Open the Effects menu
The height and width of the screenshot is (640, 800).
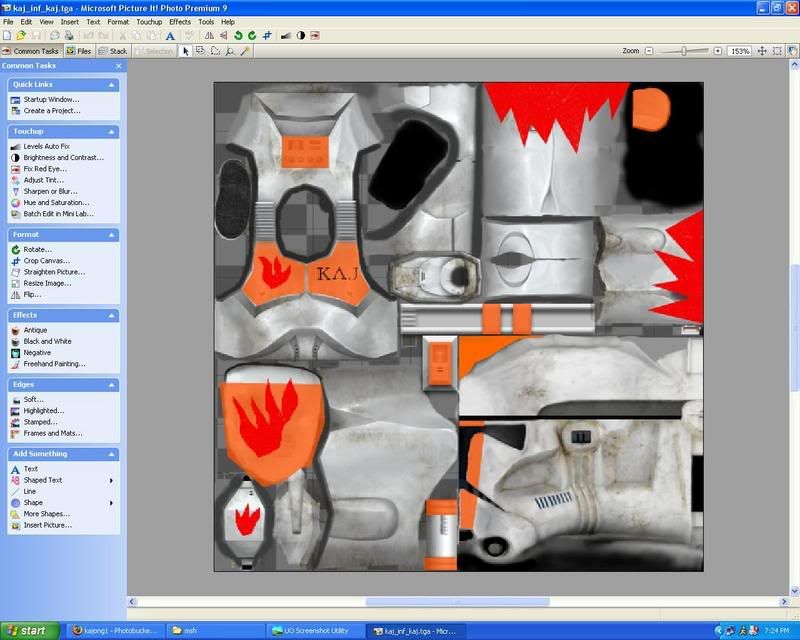180,22
